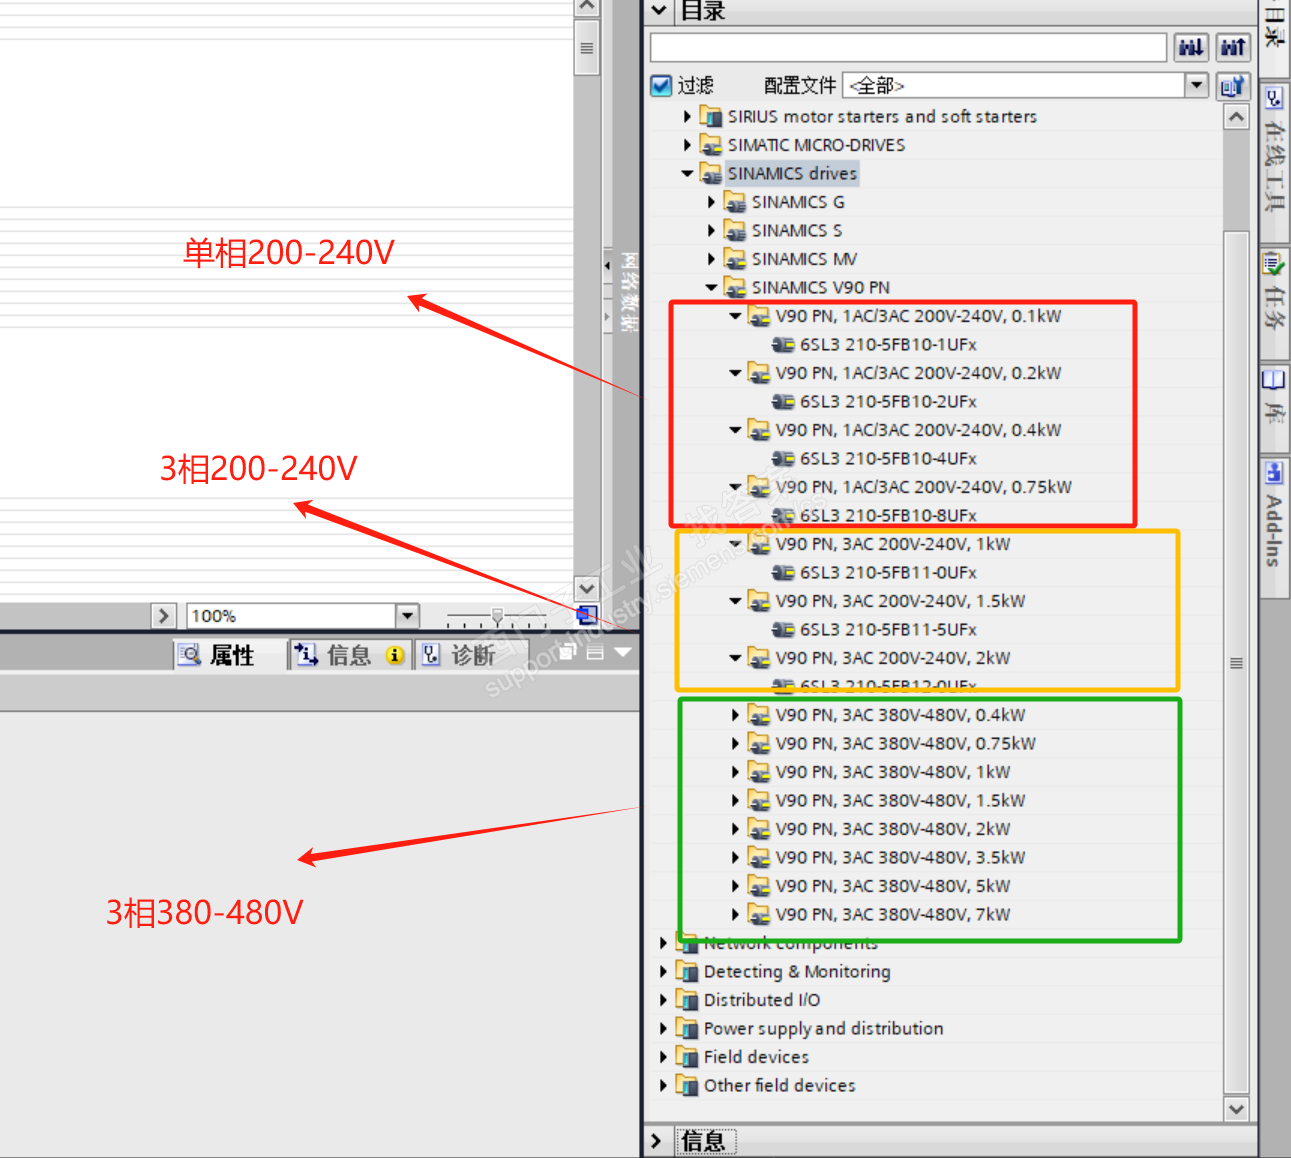
Task: Expand the 信息 section at catalog bottom
Action: 656,1141
